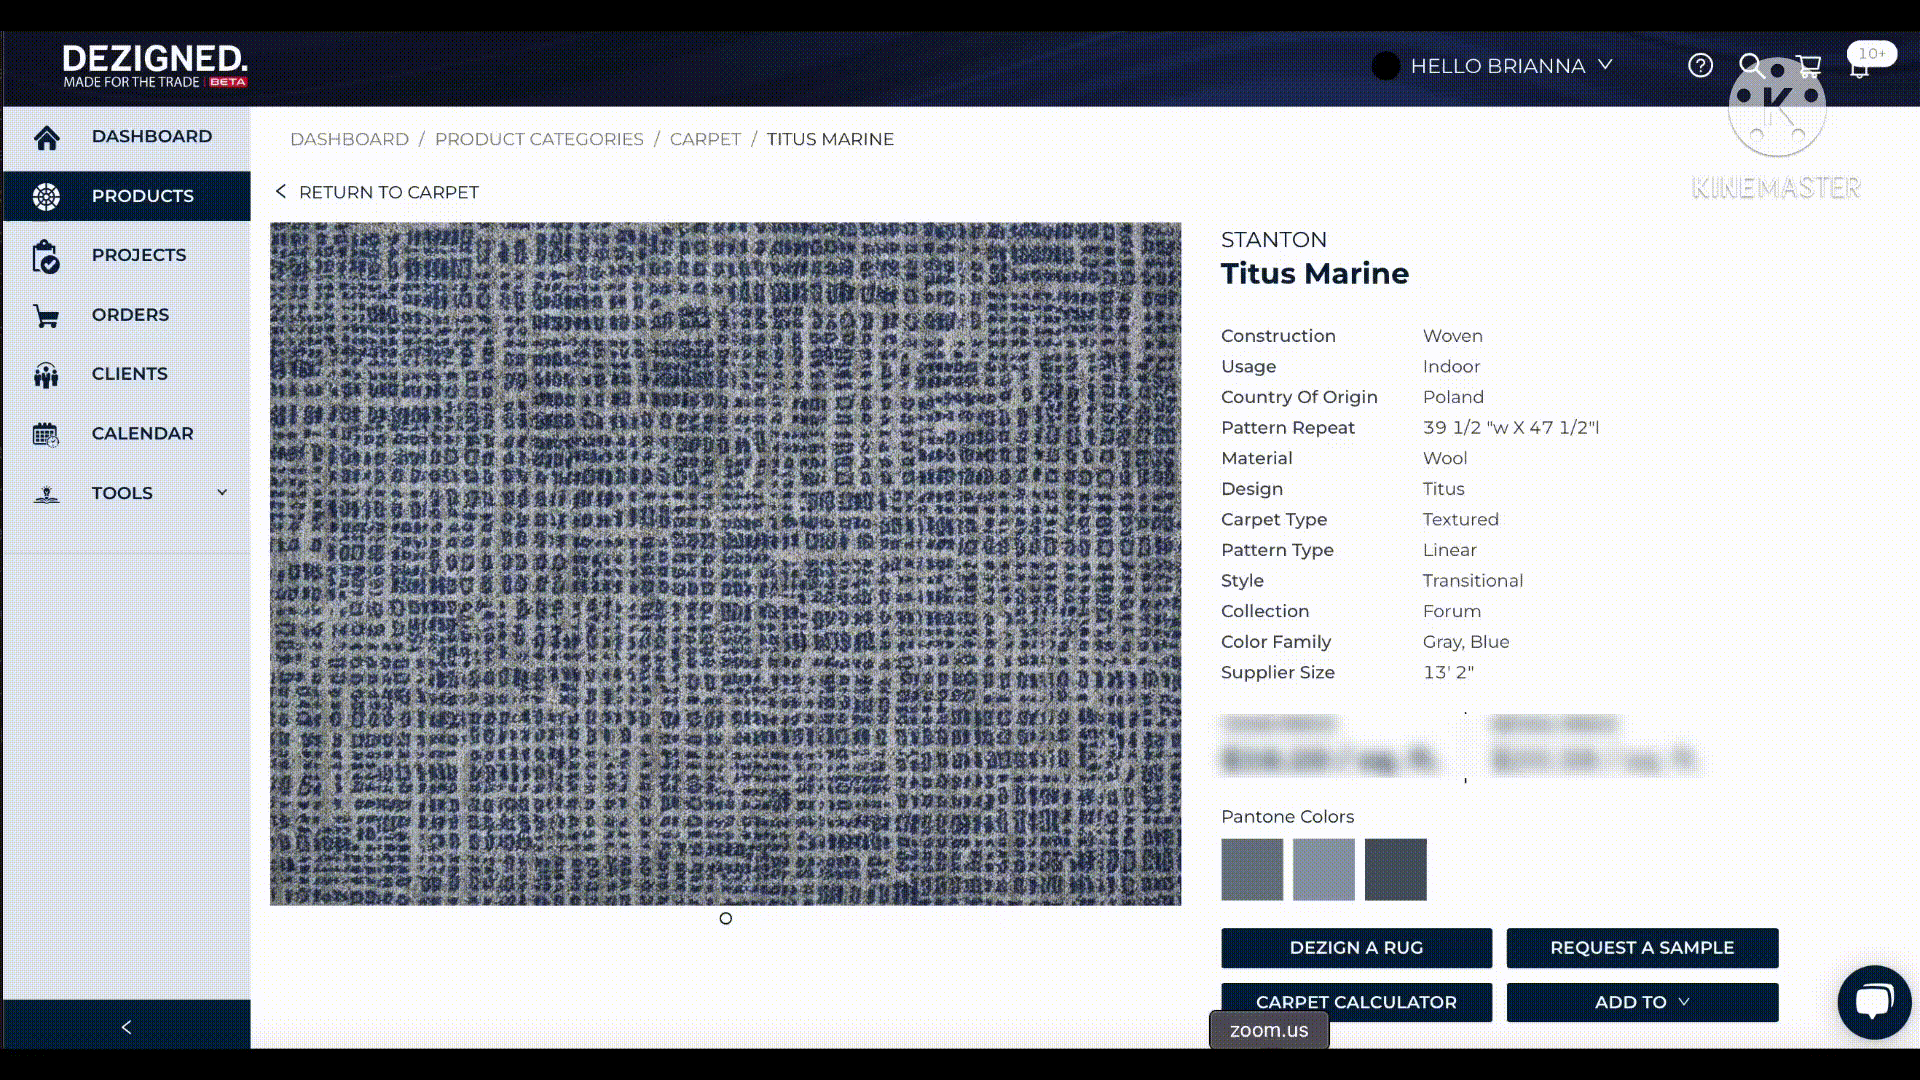Click Dashboard breadcrumb link

[349, 139]
